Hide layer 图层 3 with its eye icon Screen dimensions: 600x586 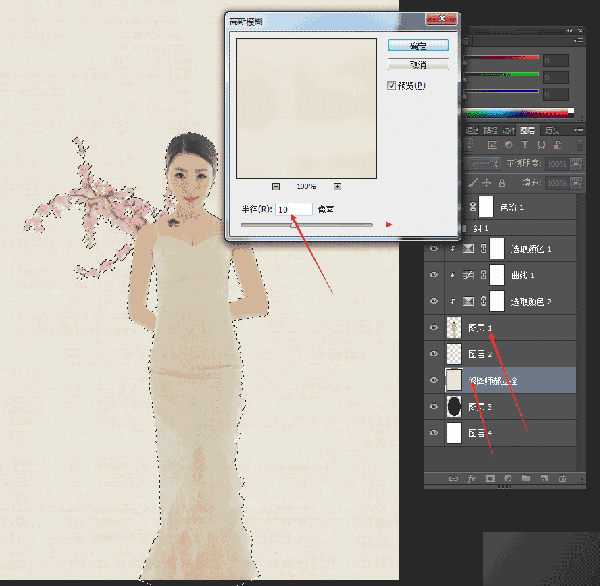434,406
